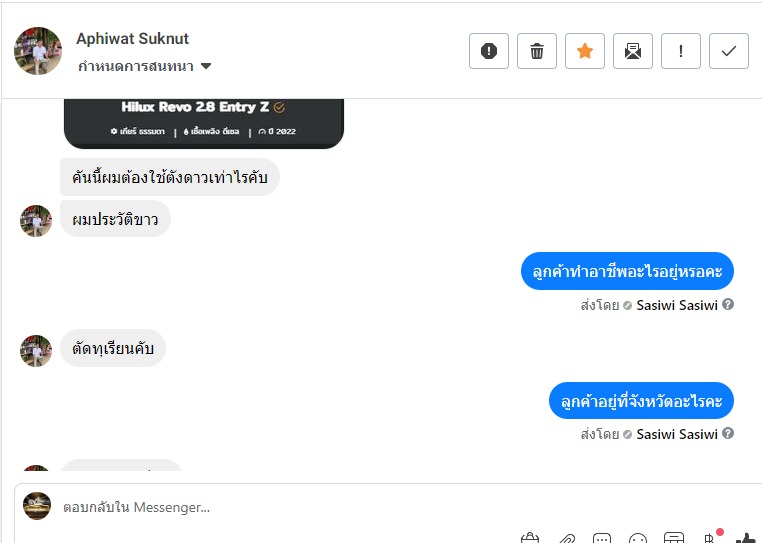The width and height of the screenshot is (762, 543).
Task: Delete conversation with the trash icon
Action: click(537, 51)
